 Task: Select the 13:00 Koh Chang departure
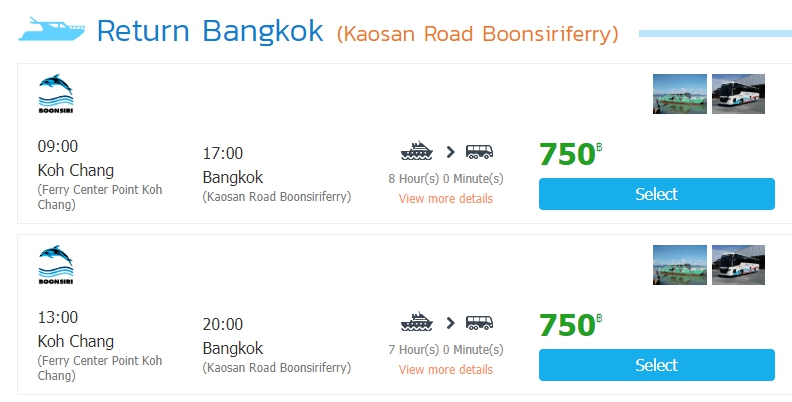point(656,365)
